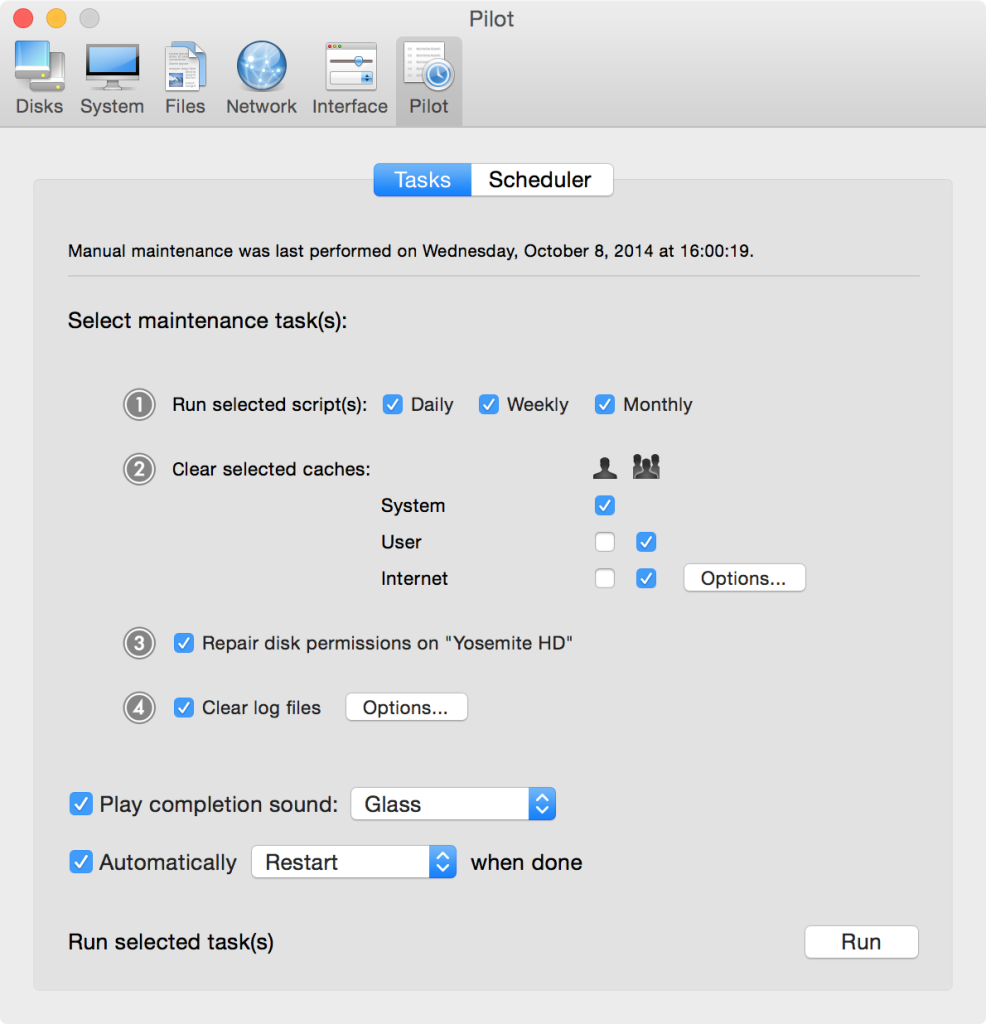Open the Interface toolbar section

[x=350, y=78]
